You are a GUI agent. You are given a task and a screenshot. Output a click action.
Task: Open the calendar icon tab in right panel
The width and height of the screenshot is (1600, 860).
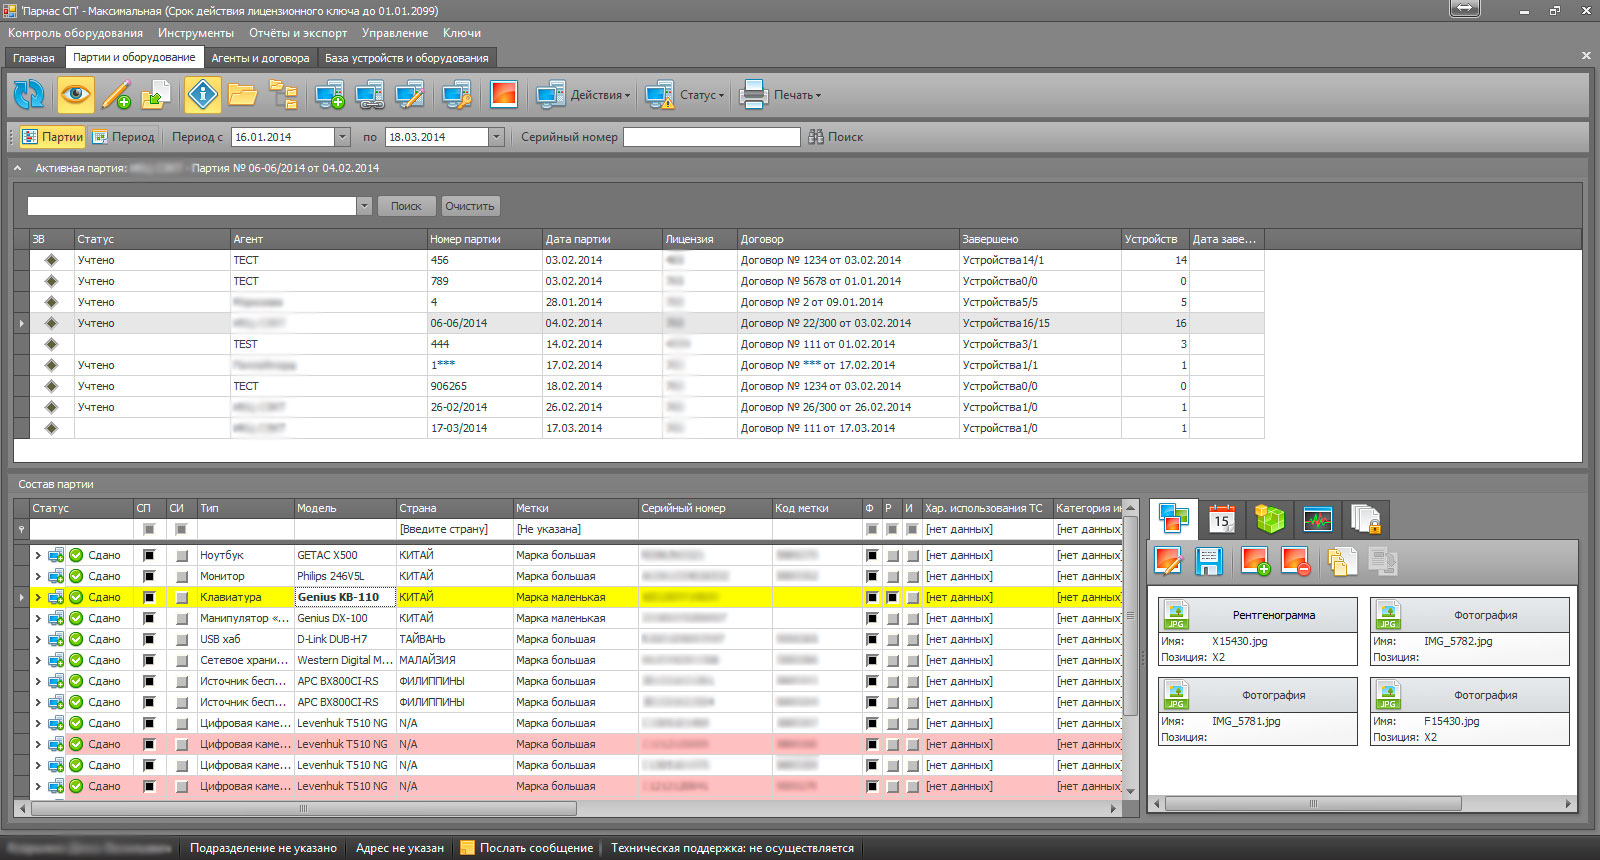(x=1221, y=519)
